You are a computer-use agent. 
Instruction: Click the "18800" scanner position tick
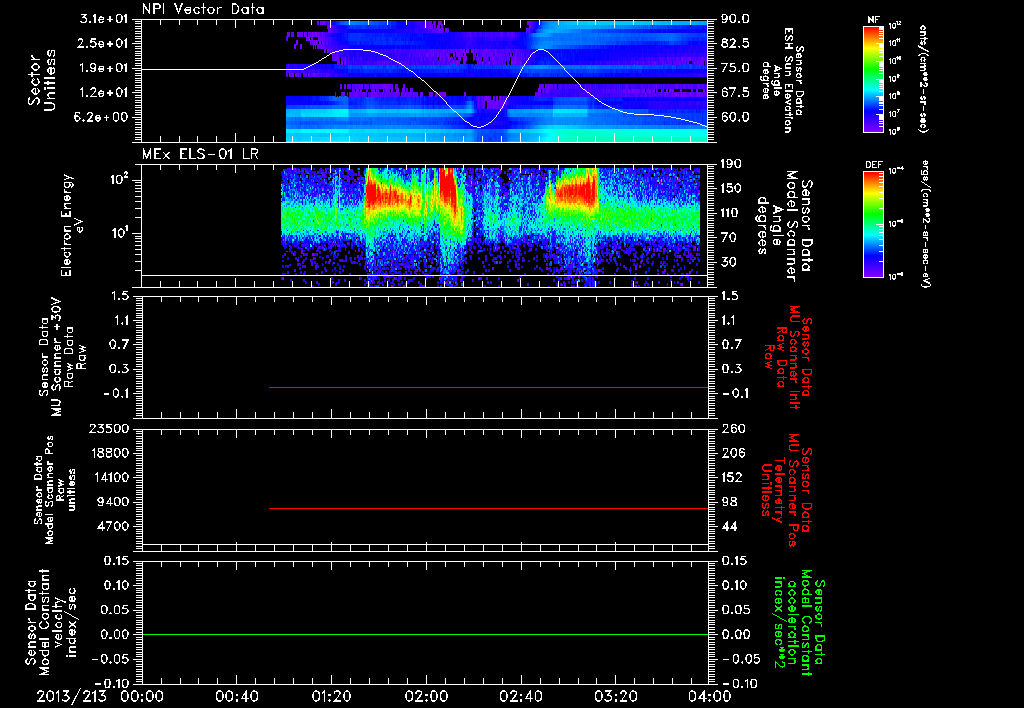point(110,453)
